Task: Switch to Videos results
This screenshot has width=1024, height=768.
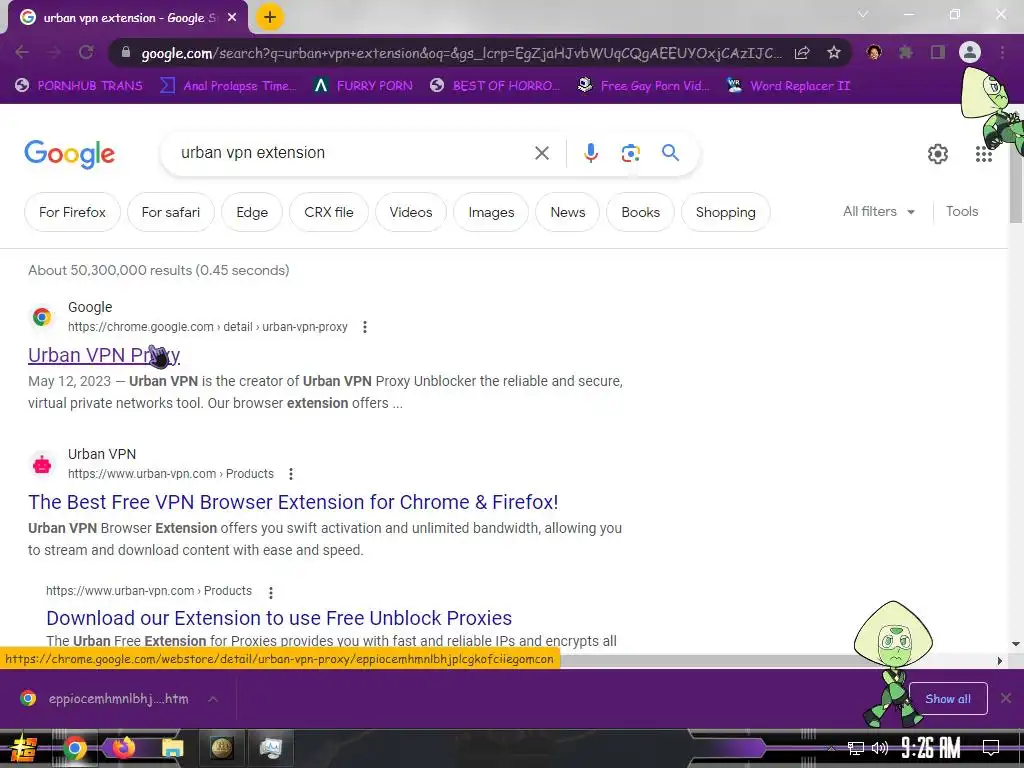Action: point(411,212)
